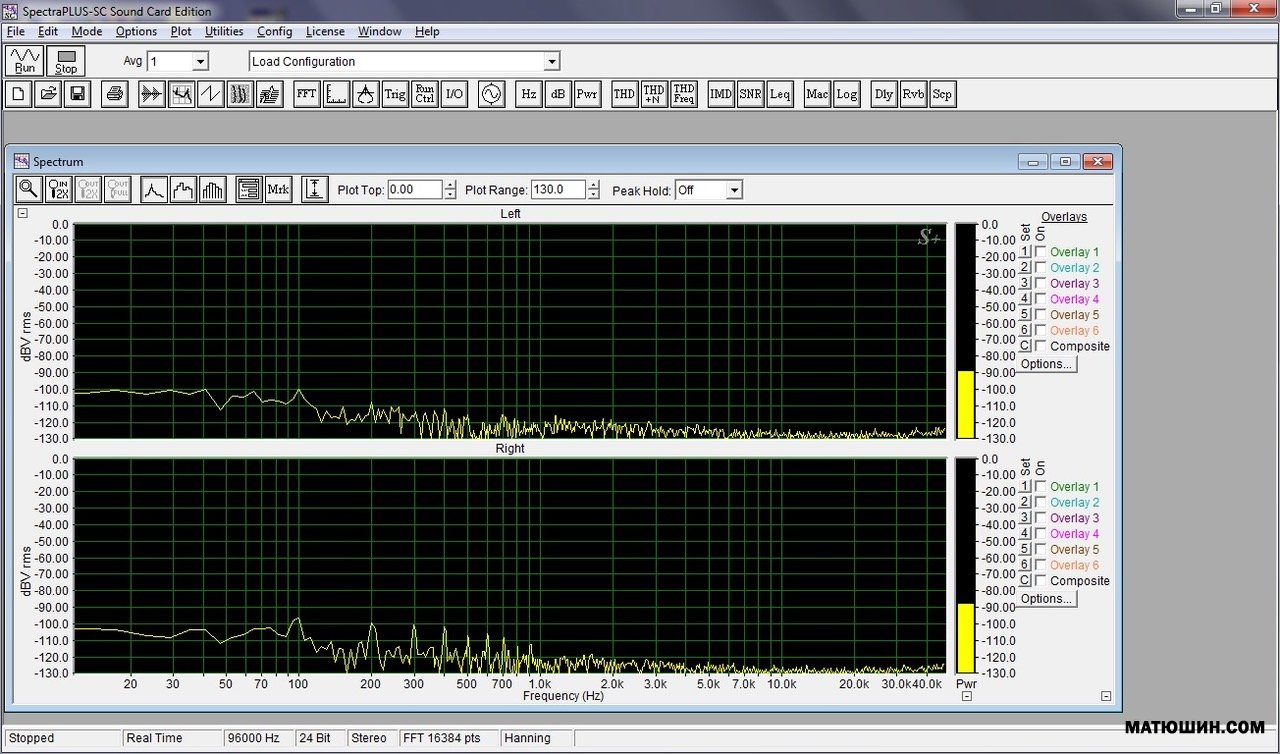Image resolution: width=1280 pixels, height=754 pixels.
Task: Select the magnifier zoom tool in Spectrum
Action: (x=29, y=189)
